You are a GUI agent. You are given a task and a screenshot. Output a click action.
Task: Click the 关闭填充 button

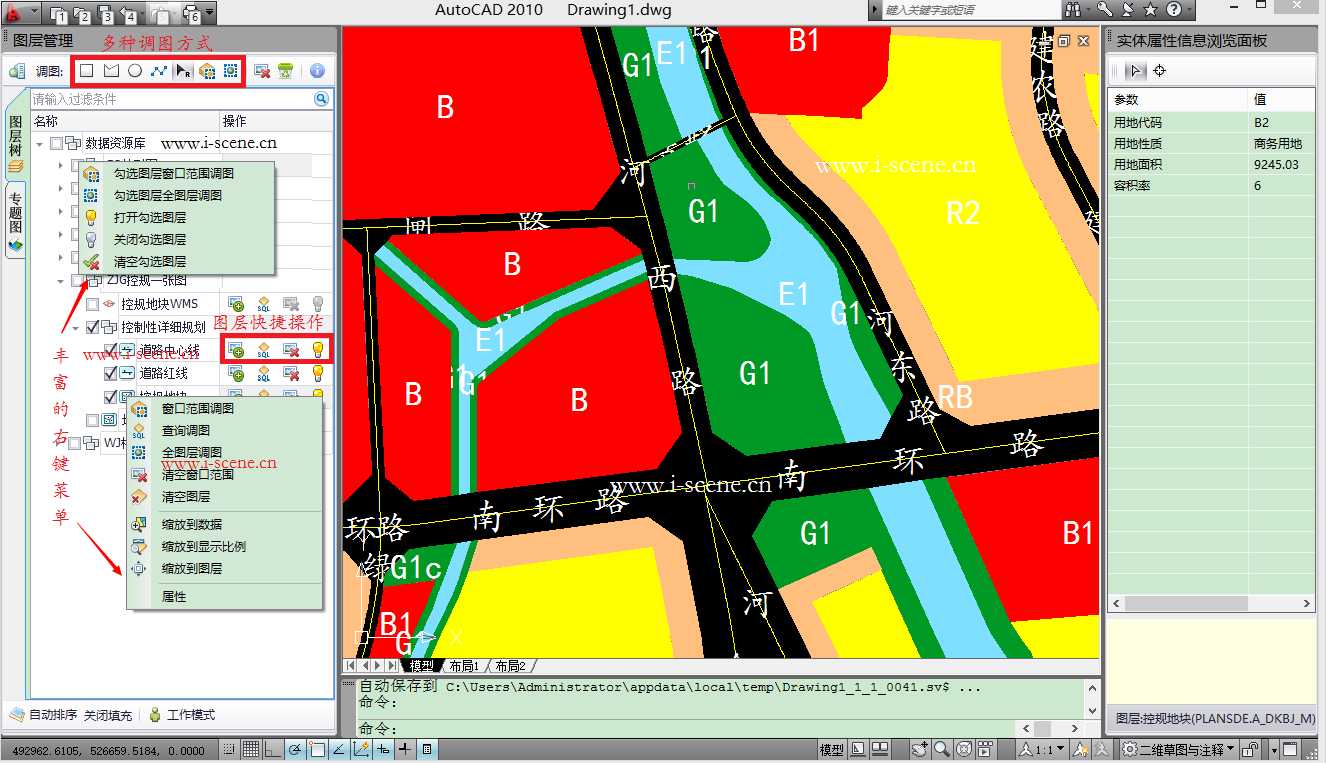pos(107,714)
